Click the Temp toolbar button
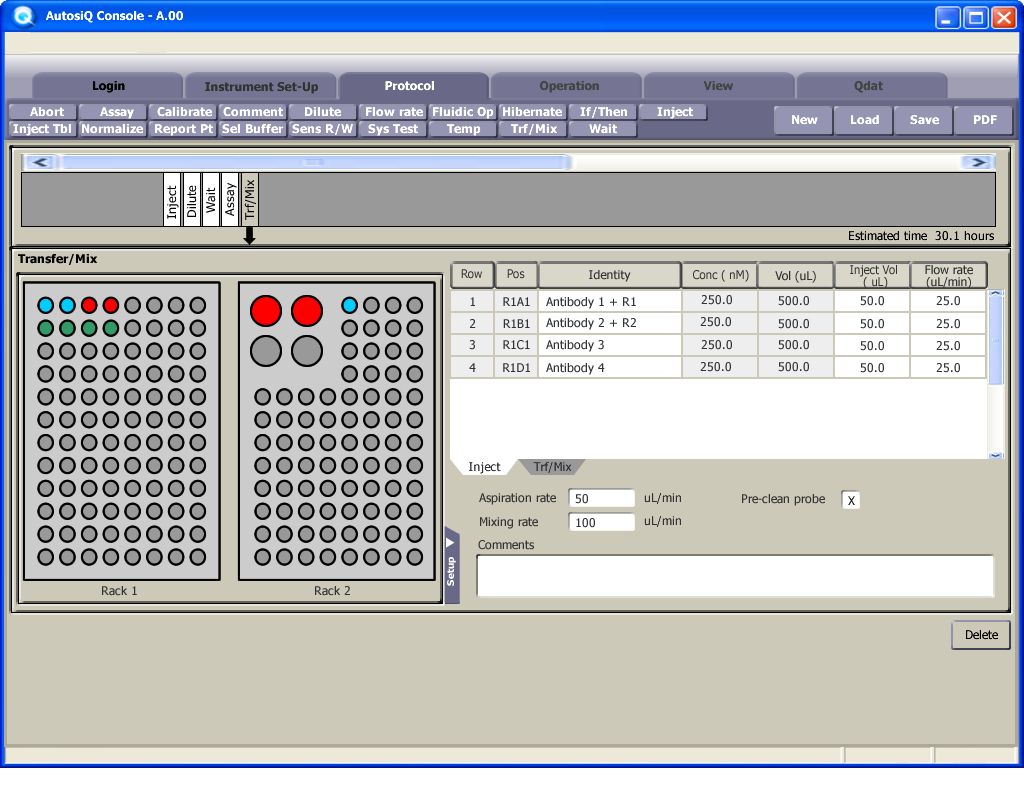This screenshot has width=1024, height=786. point(463,129)
